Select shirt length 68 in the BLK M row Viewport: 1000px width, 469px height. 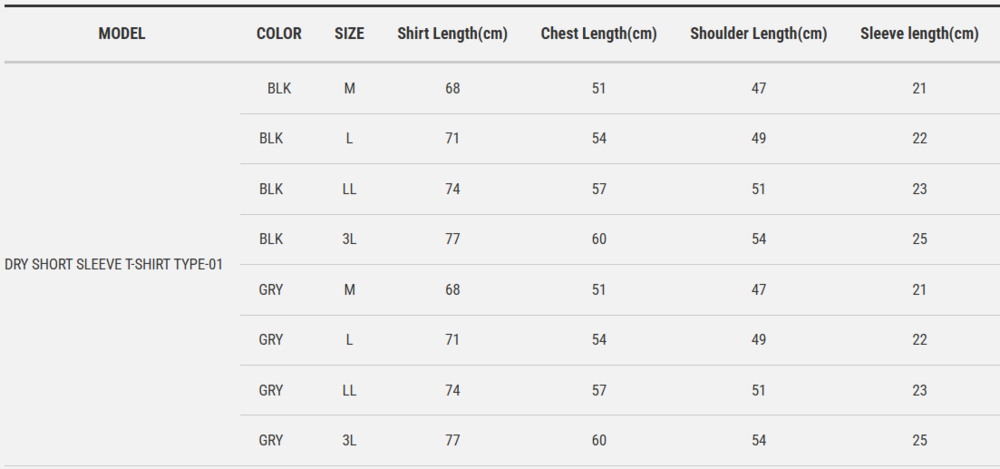[x=453, y=88]
